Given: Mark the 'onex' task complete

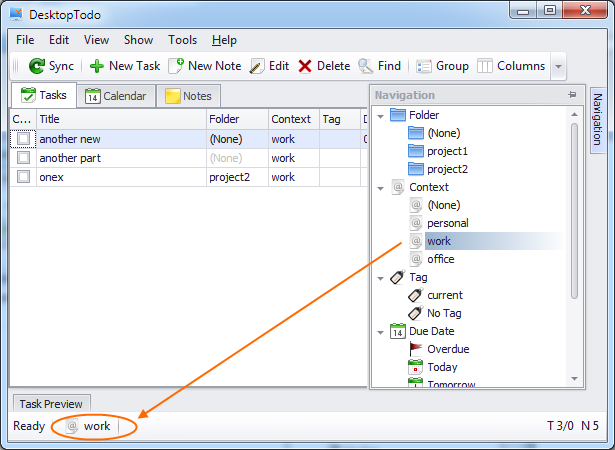Looking at the screenshot, I should click(24, 177).
